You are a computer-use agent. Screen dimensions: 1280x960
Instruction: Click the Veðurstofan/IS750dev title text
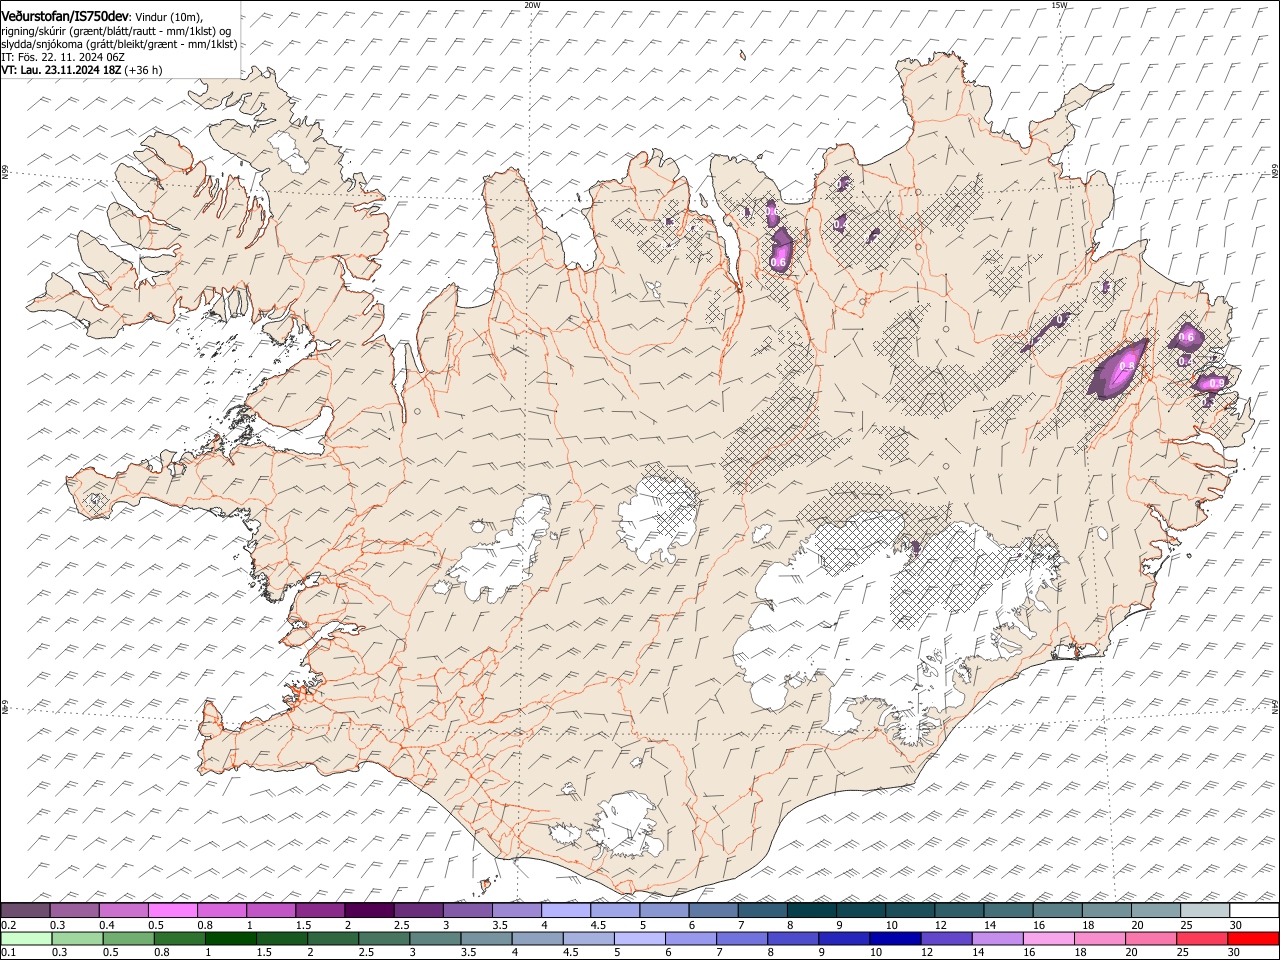click(65, 16)
